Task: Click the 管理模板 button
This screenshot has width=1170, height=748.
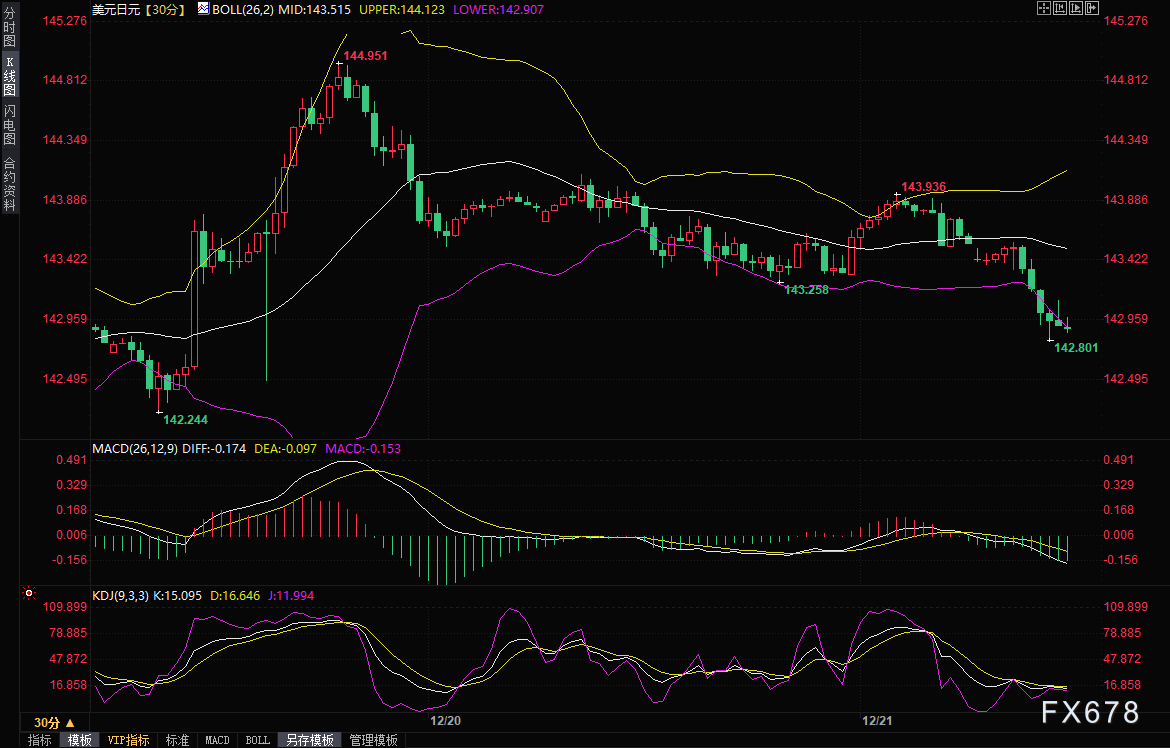Action: [374, 740]
